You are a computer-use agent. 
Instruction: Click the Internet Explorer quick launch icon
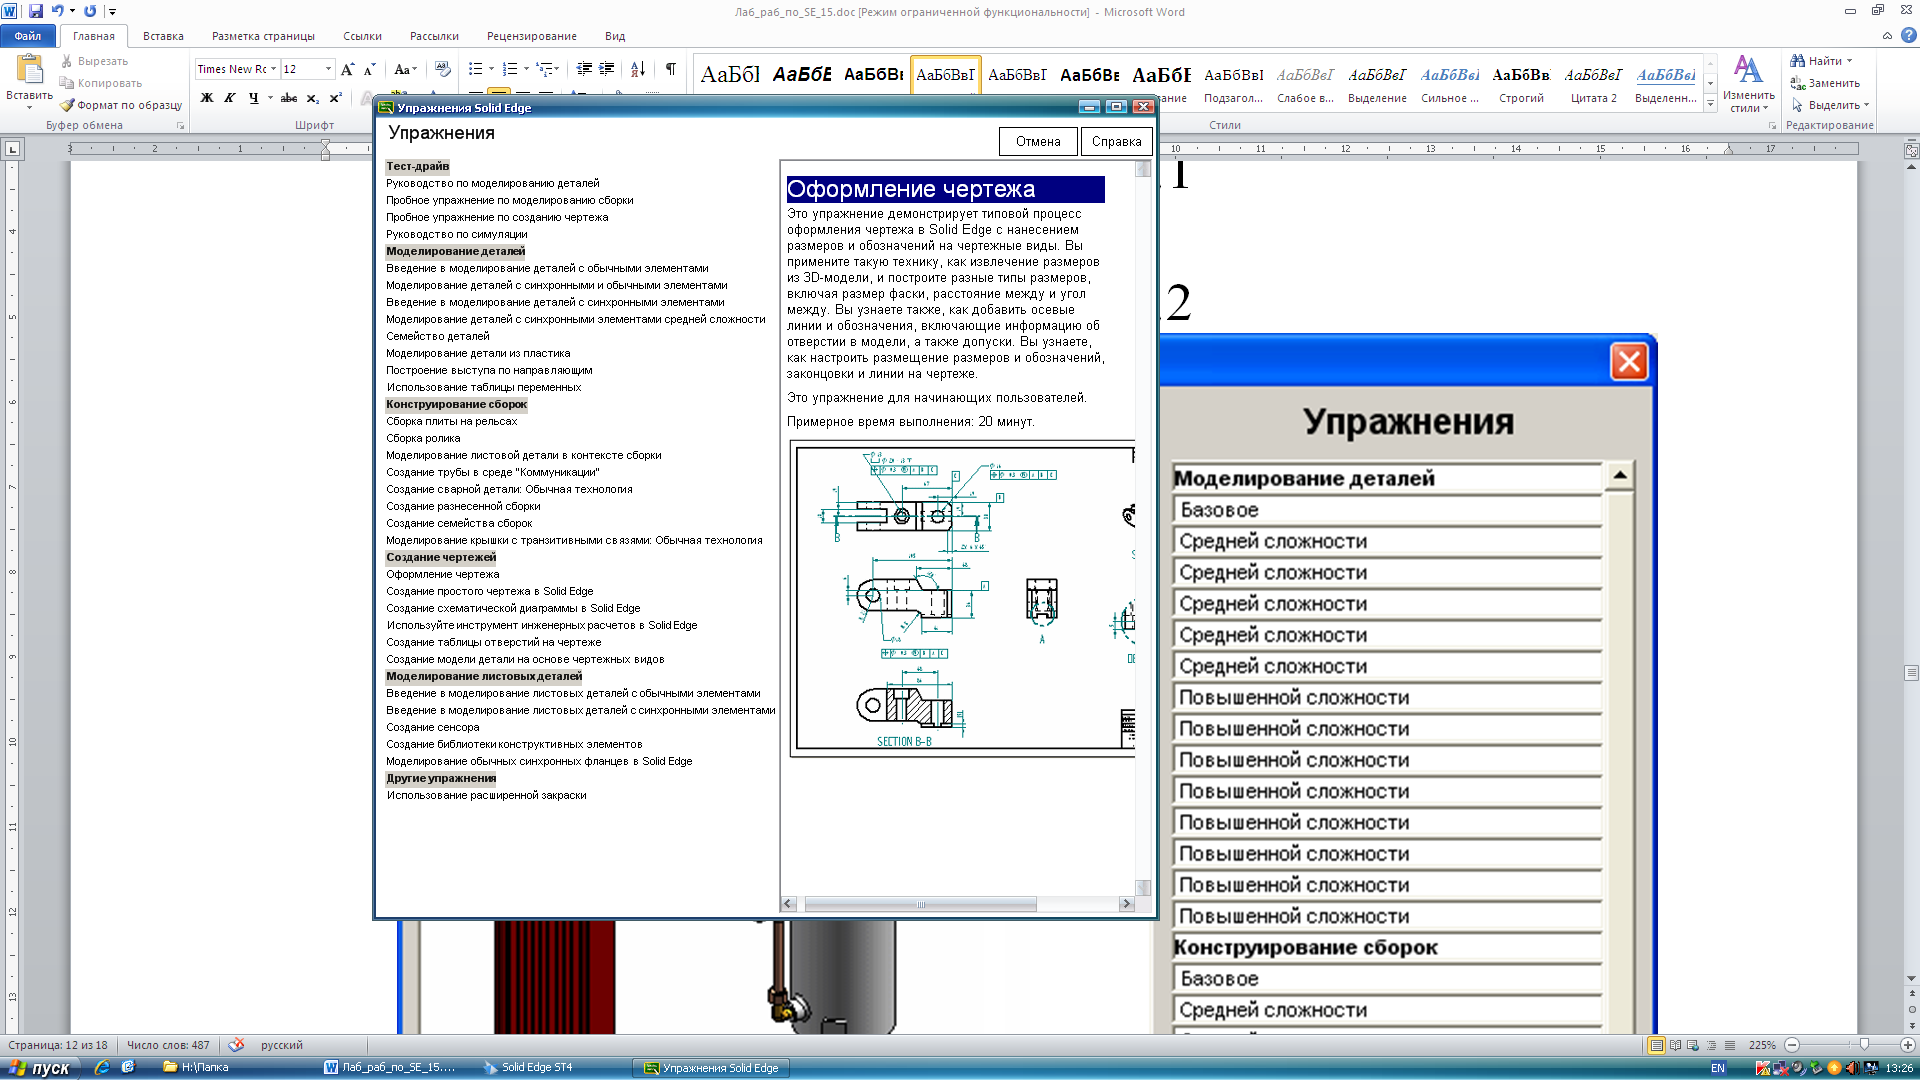101,1068
